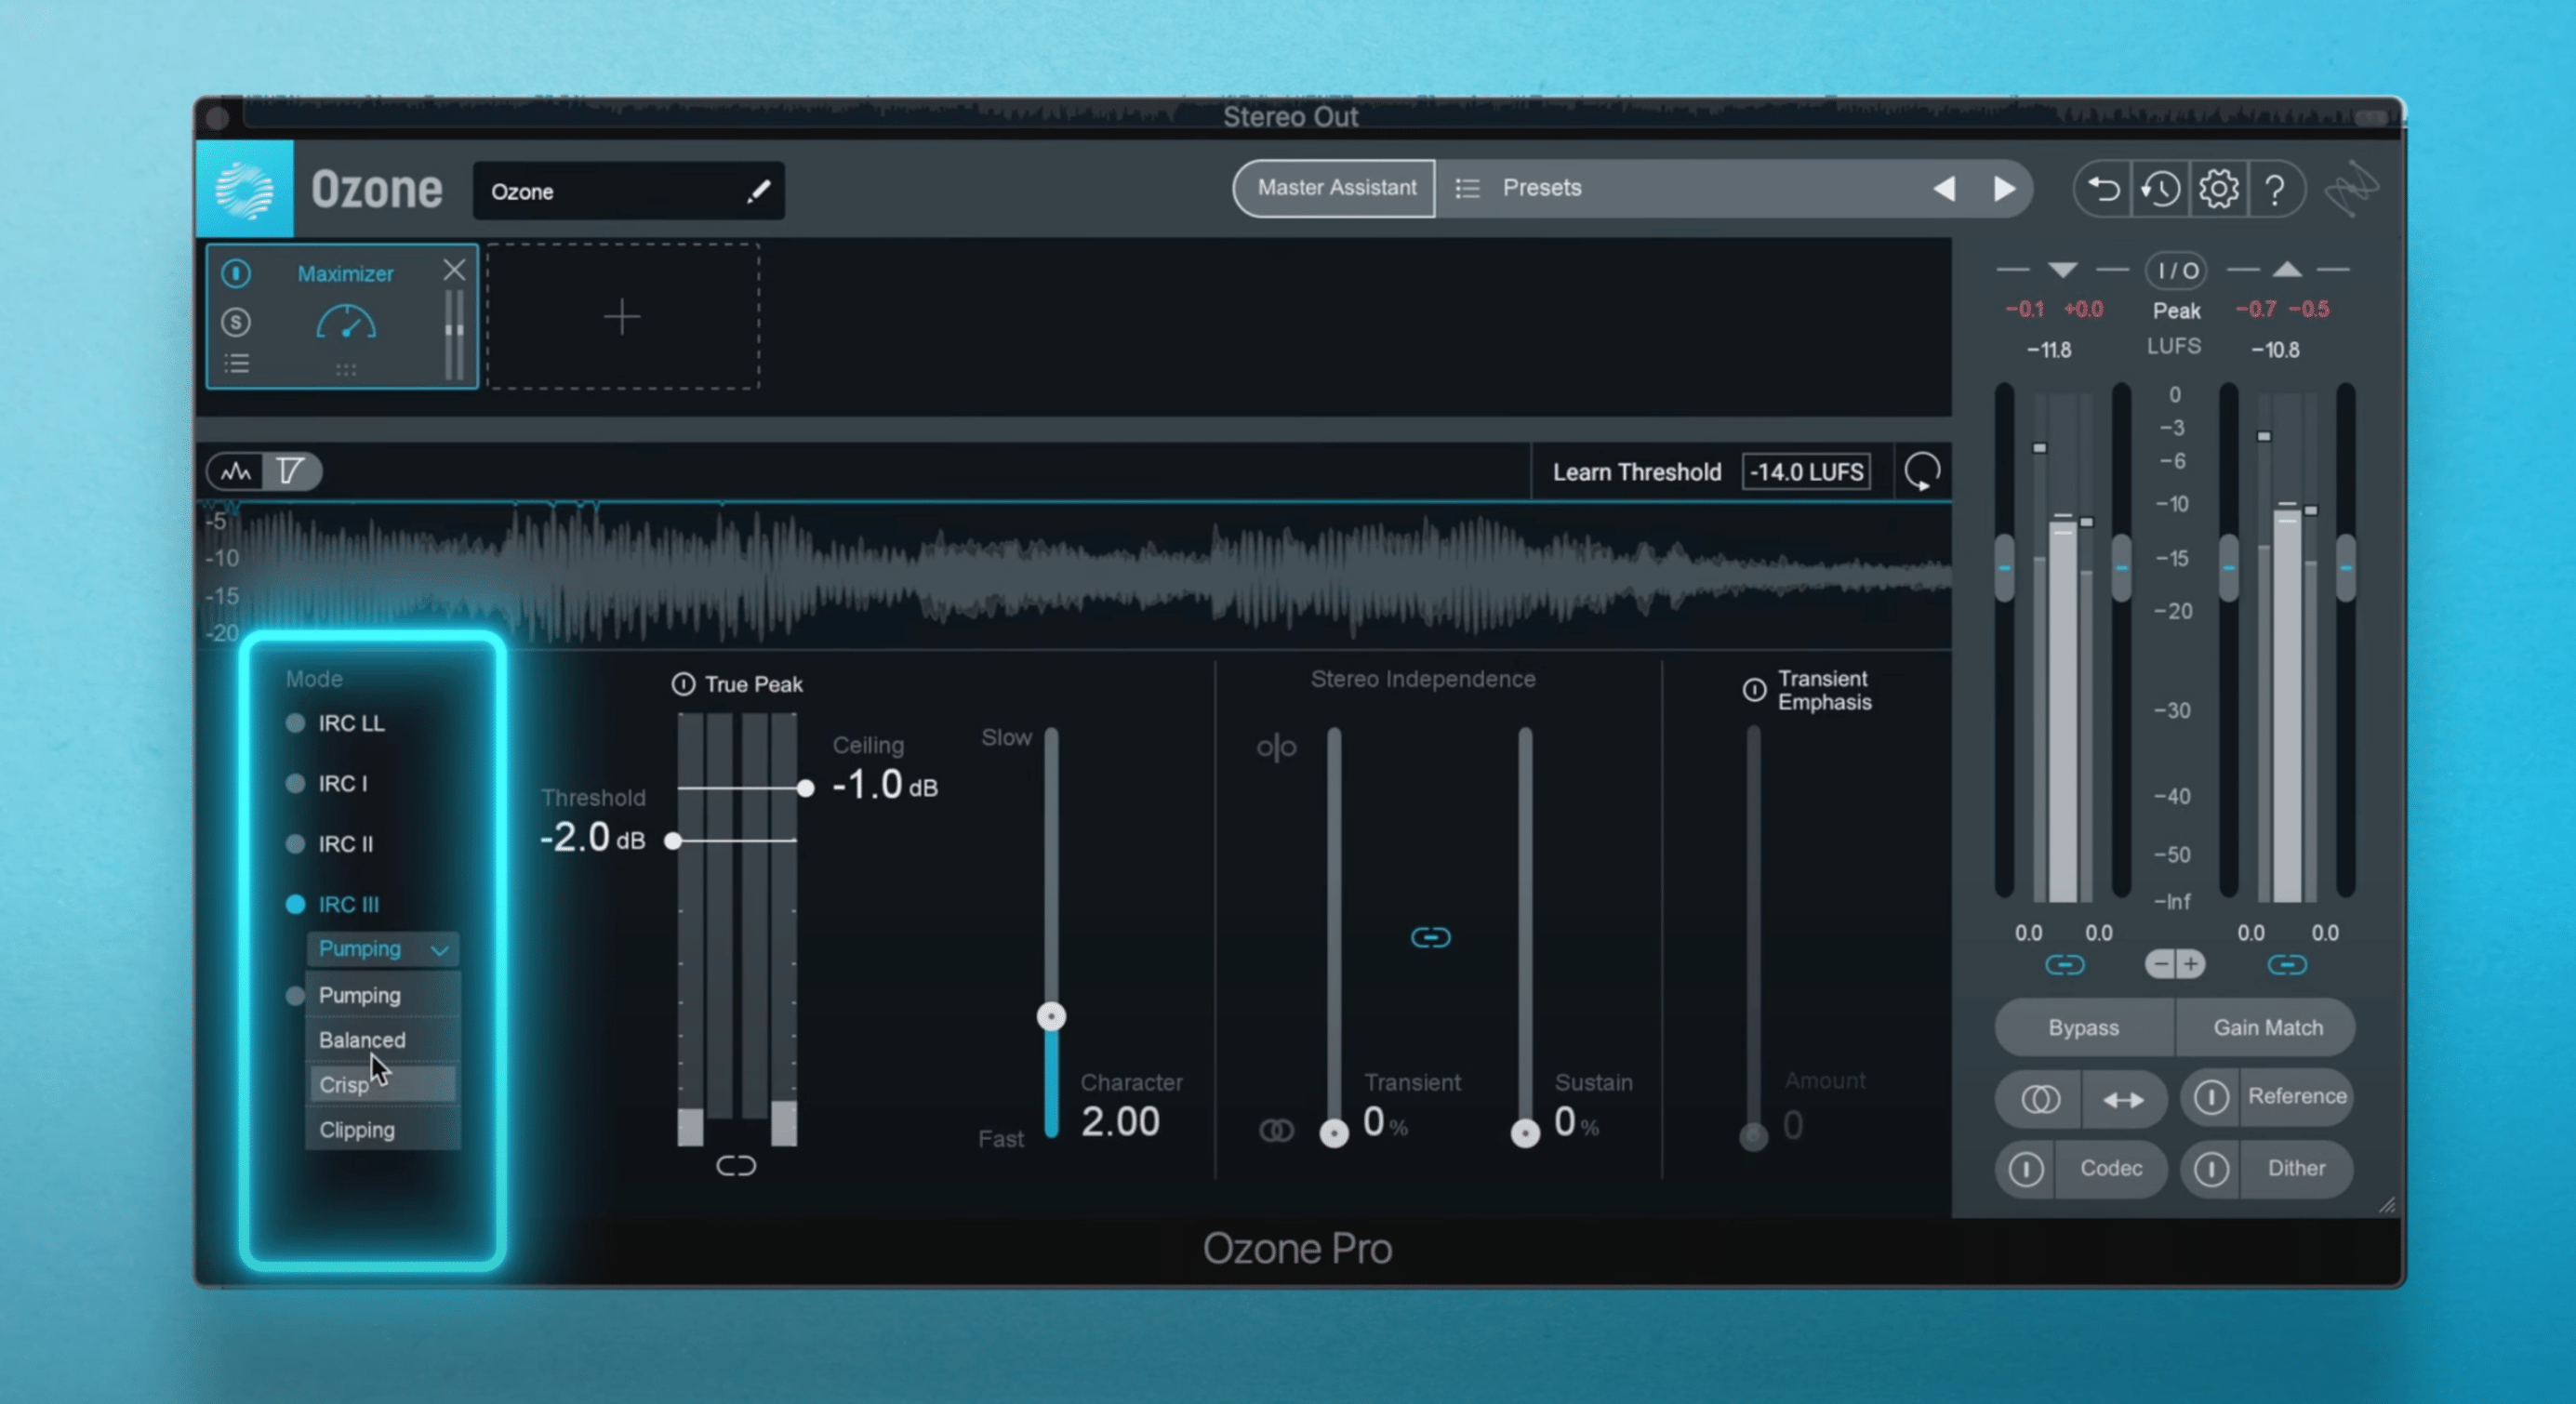Click Learn Threshold
This screenshot has width=2576, height=1404.
tap(1636, 472)
